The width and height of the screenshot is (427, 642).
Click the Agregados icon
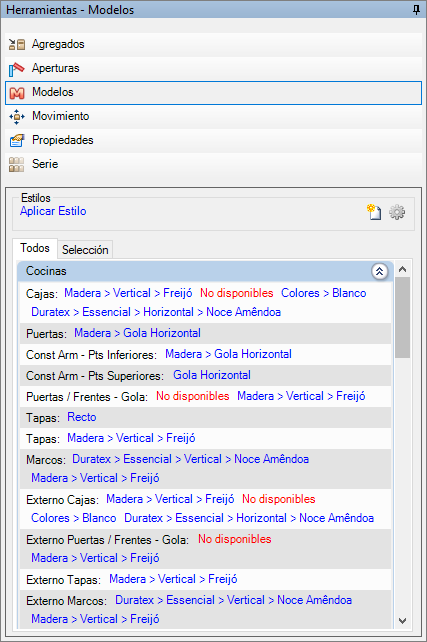(x=17, y=44)
